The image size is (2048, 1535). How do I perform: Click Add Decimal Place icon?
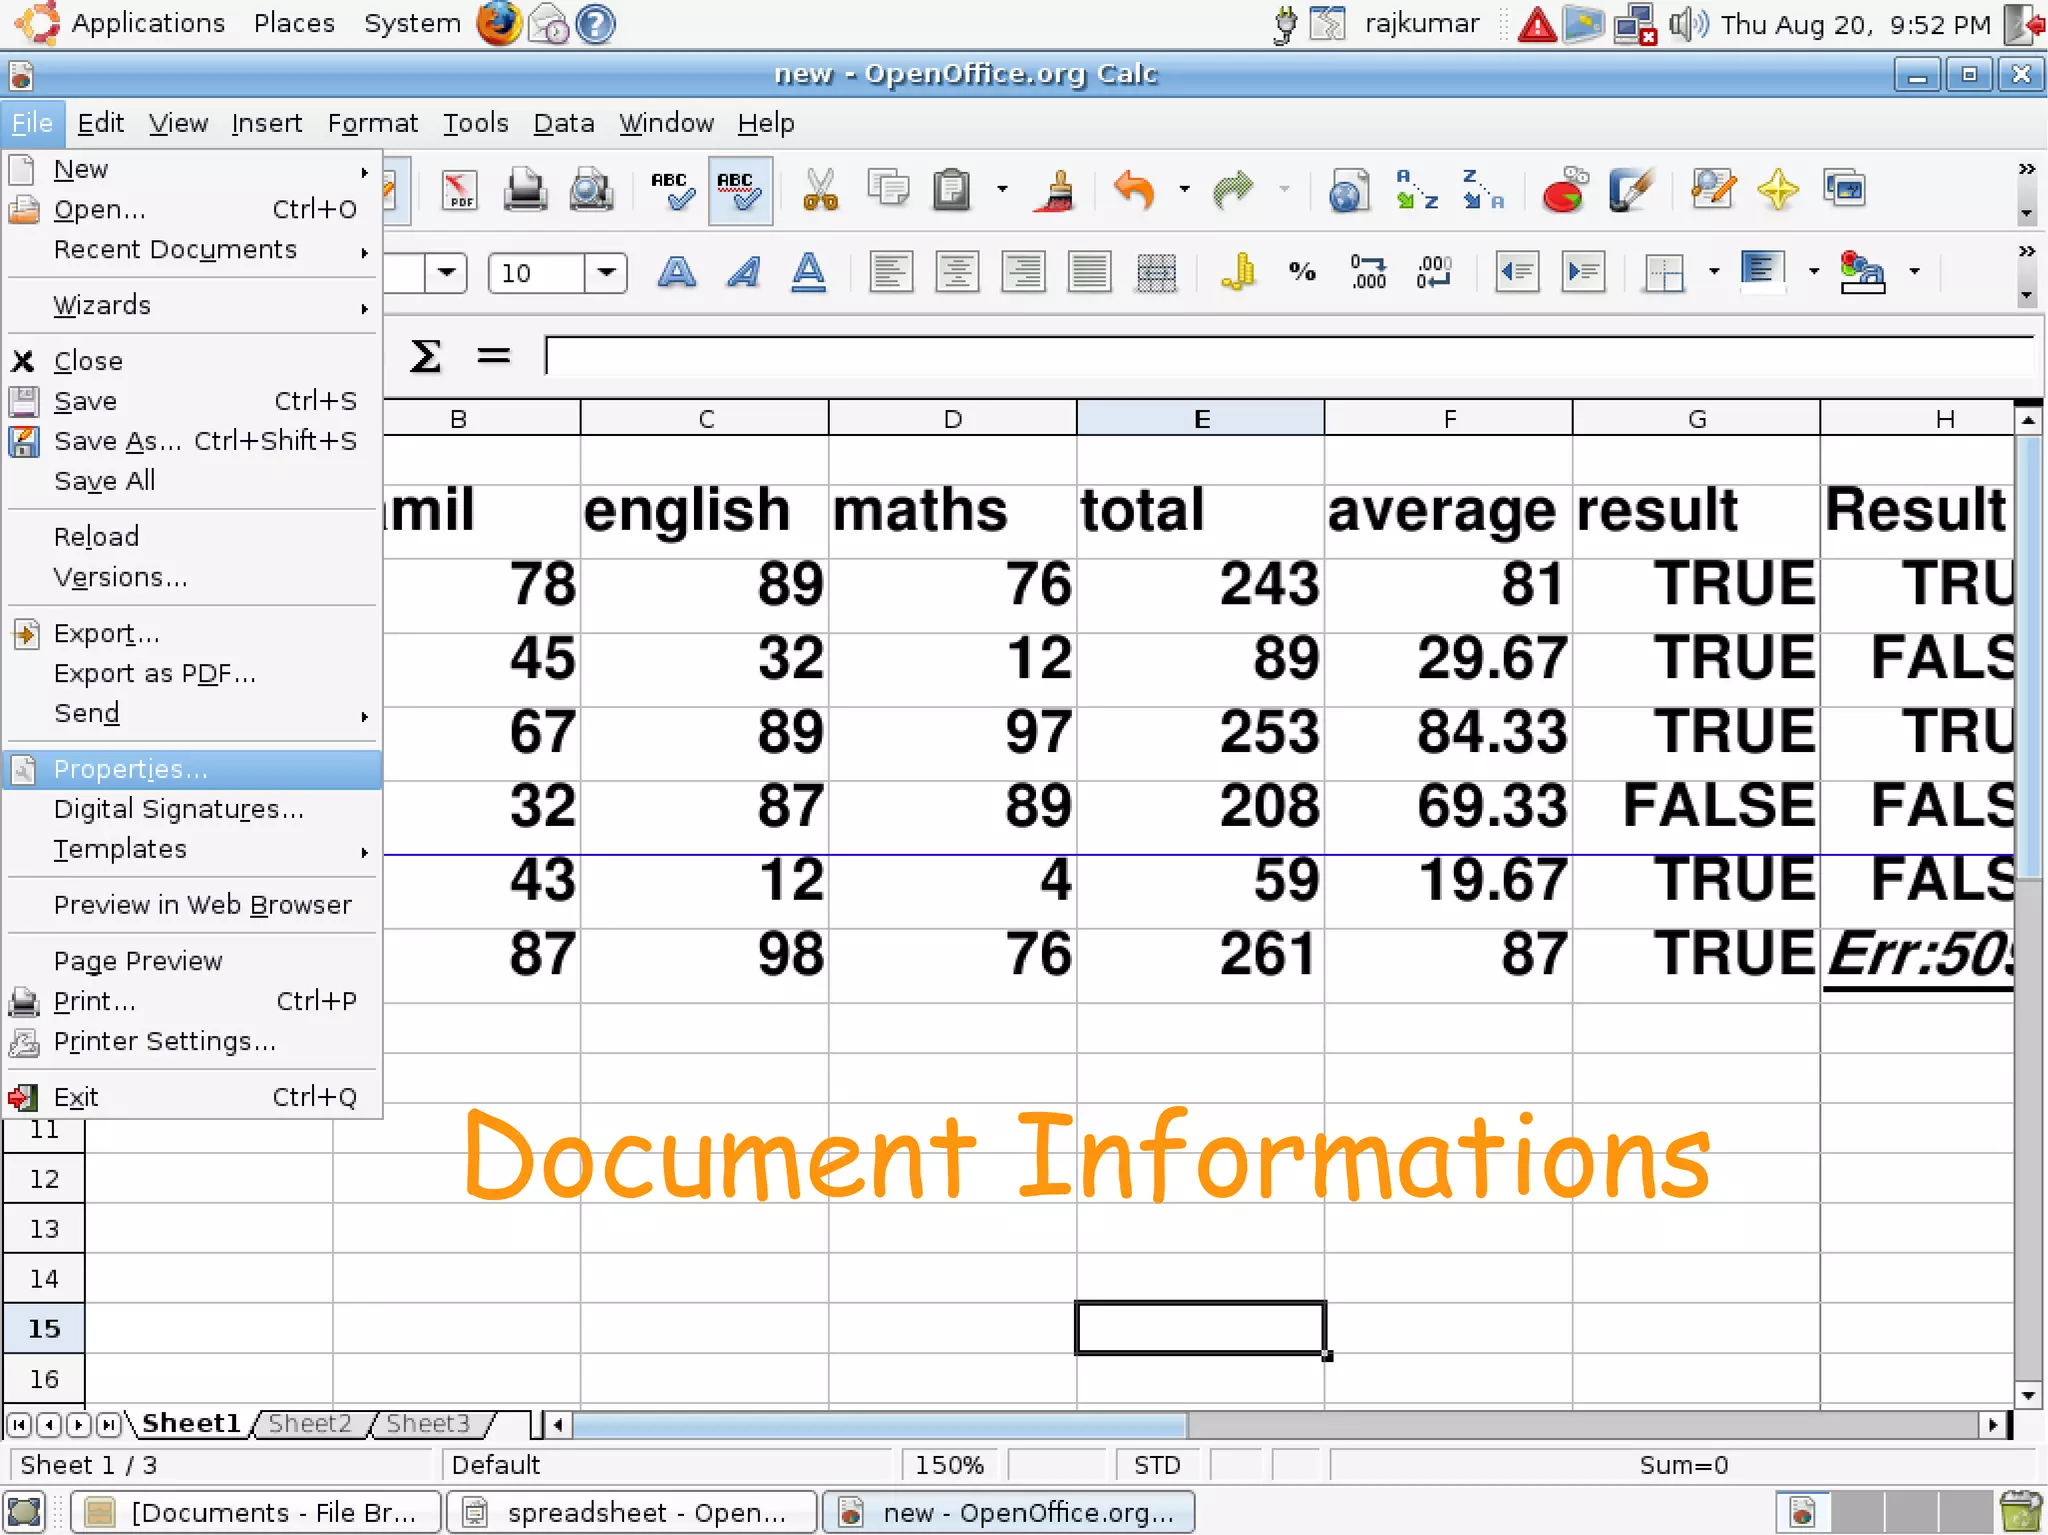[x=1368, y=272]
